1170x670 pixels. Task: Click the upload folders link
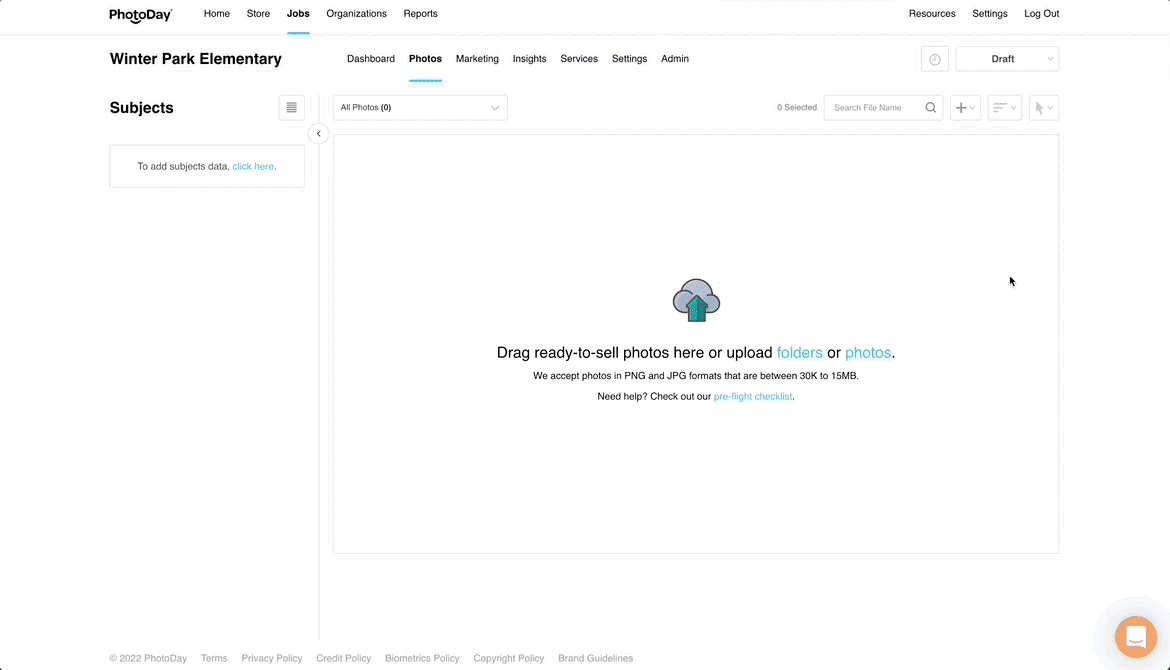799,353
